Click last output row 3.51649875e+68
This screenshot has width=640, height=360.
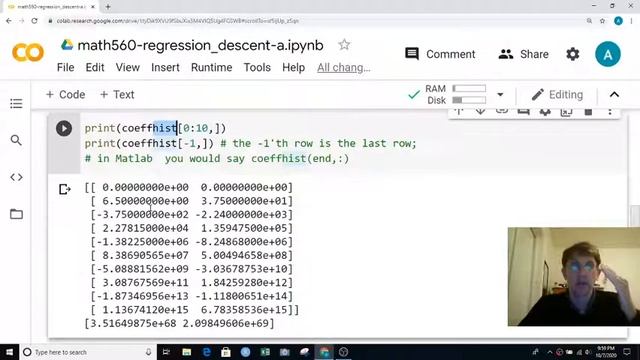point(179,323)
